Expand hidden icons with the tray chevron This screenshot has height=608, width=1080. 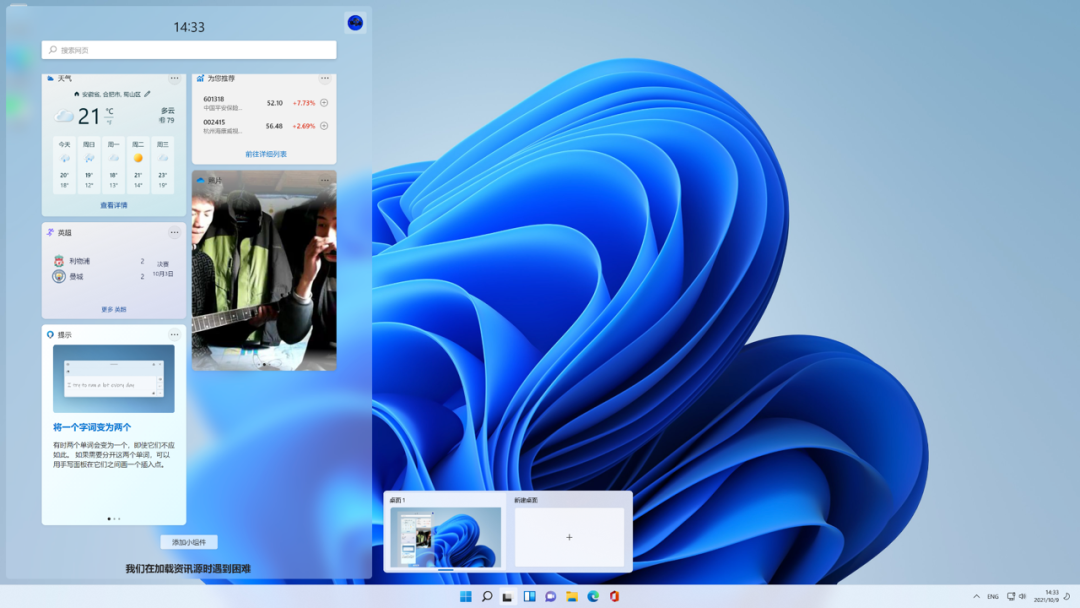click(x=976, y=596)
